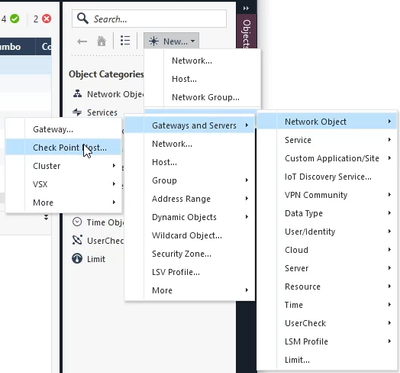Go to the objects home icon
400x373 pixels.
pos(101,41)
